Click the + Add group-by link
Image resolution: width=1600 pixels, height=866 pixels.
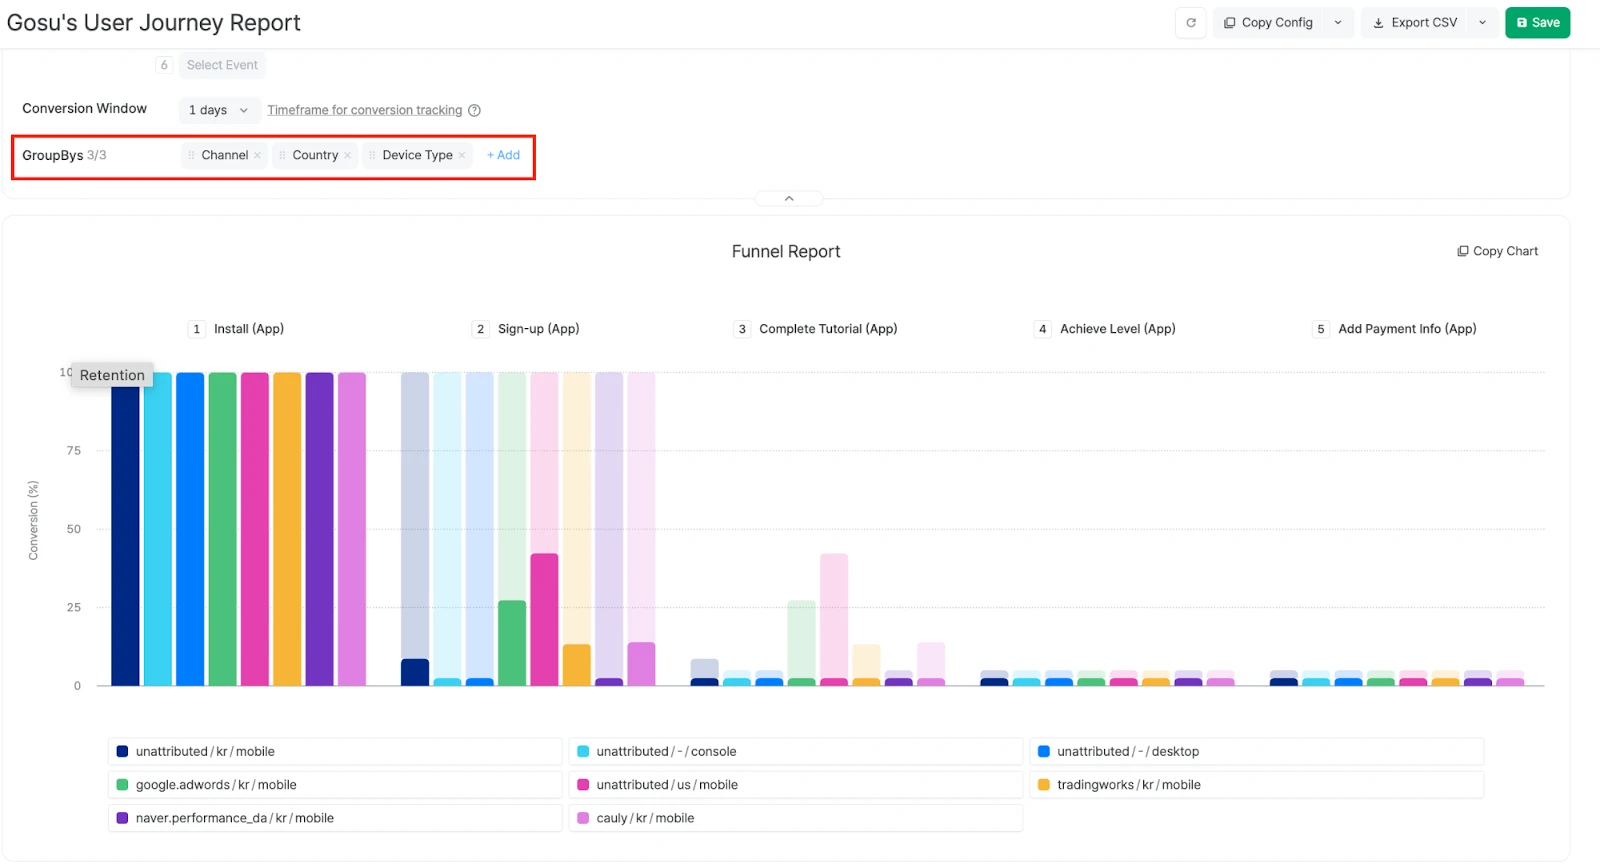[x=503, y=155]
